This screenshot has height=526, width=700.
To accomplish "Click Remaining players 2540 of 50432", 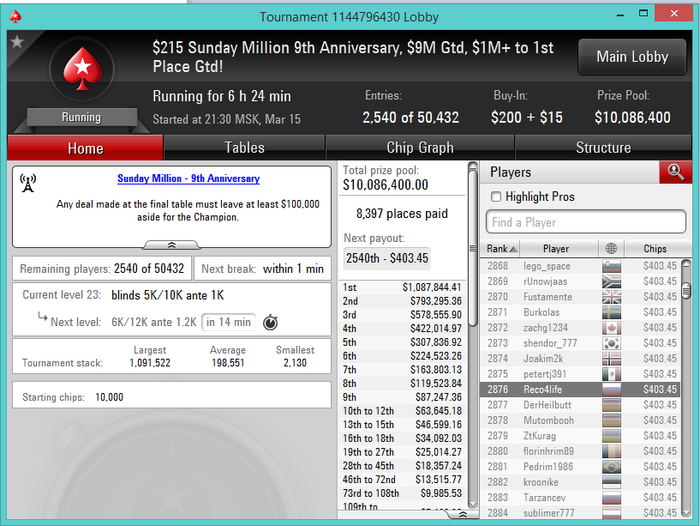I will tap(102, 269).
